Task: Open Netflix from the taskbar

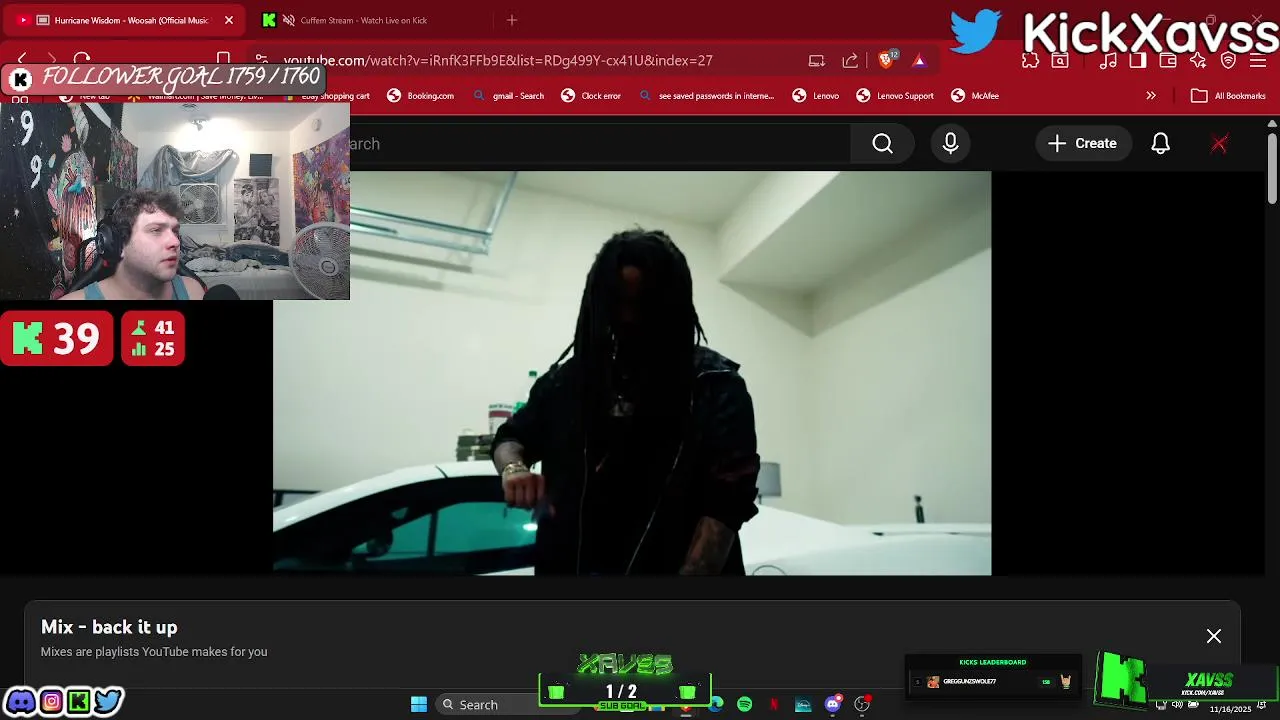Action: (774, 704)
